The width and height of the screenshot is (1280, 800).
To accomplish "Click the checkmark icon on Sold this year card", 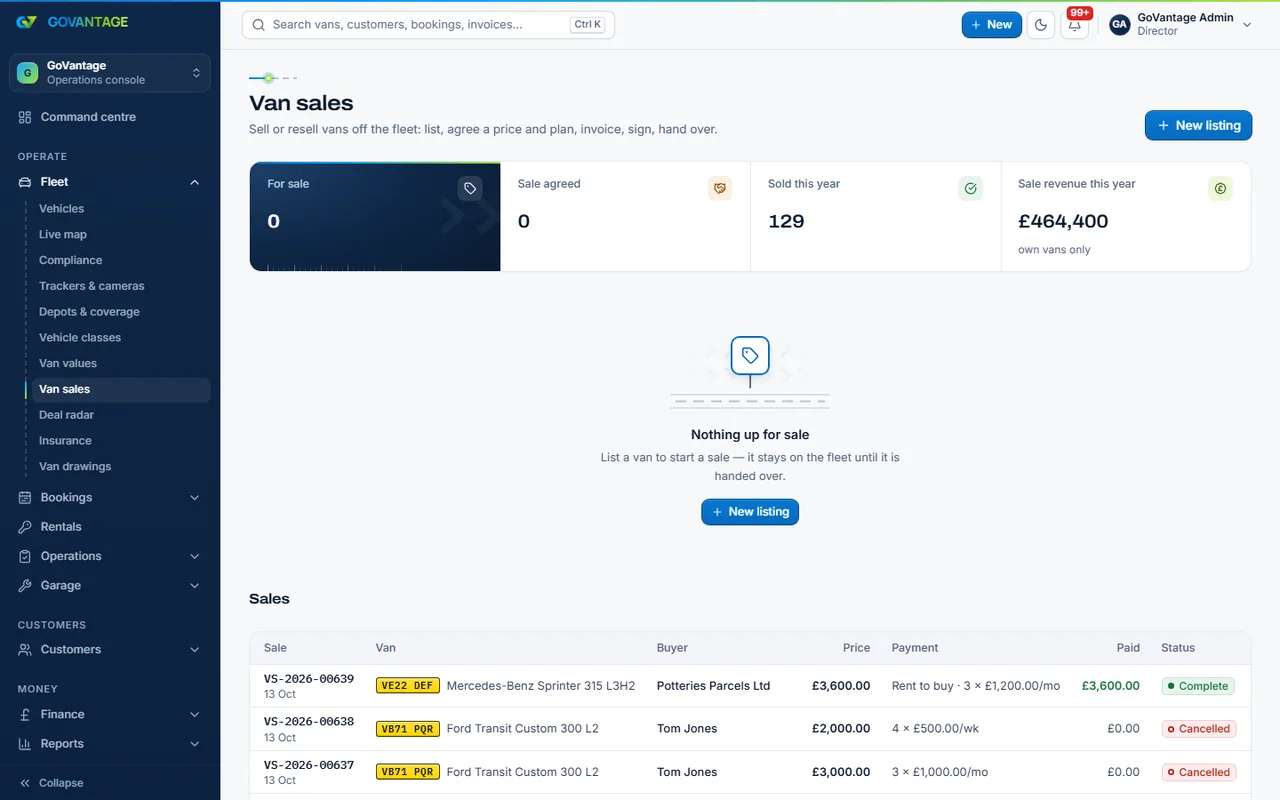I will pyautogui.click(x=970, y=188).
